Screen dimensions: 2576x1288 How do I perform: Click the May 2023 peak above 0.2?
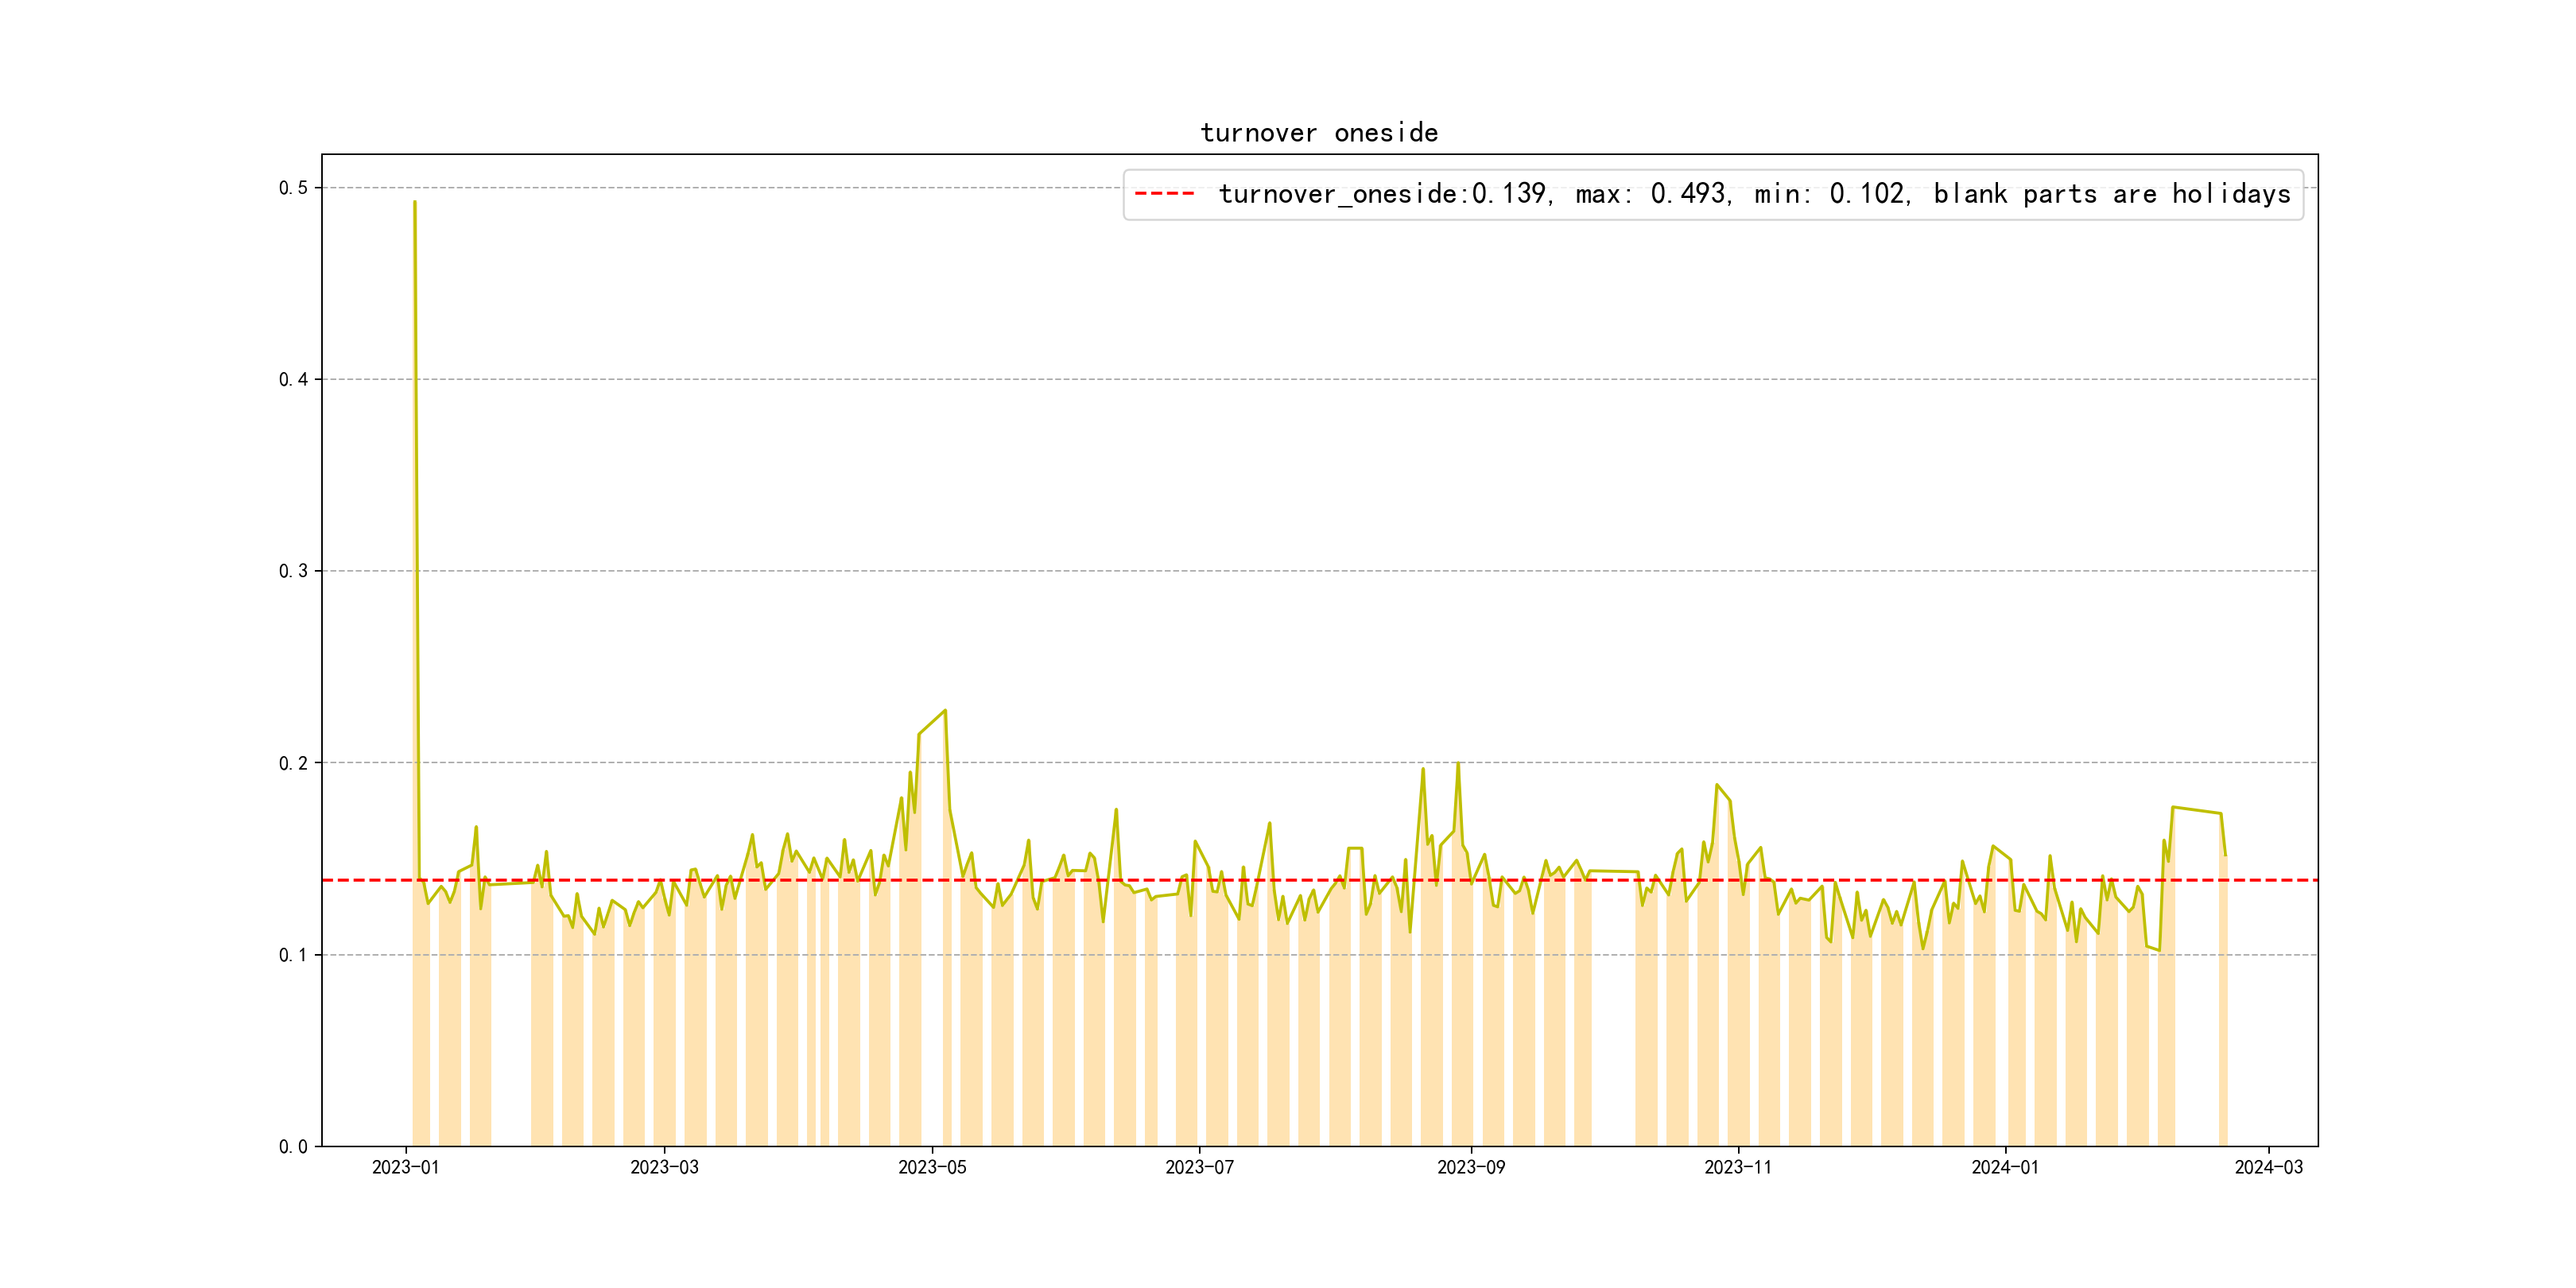[x=945, y=711]
